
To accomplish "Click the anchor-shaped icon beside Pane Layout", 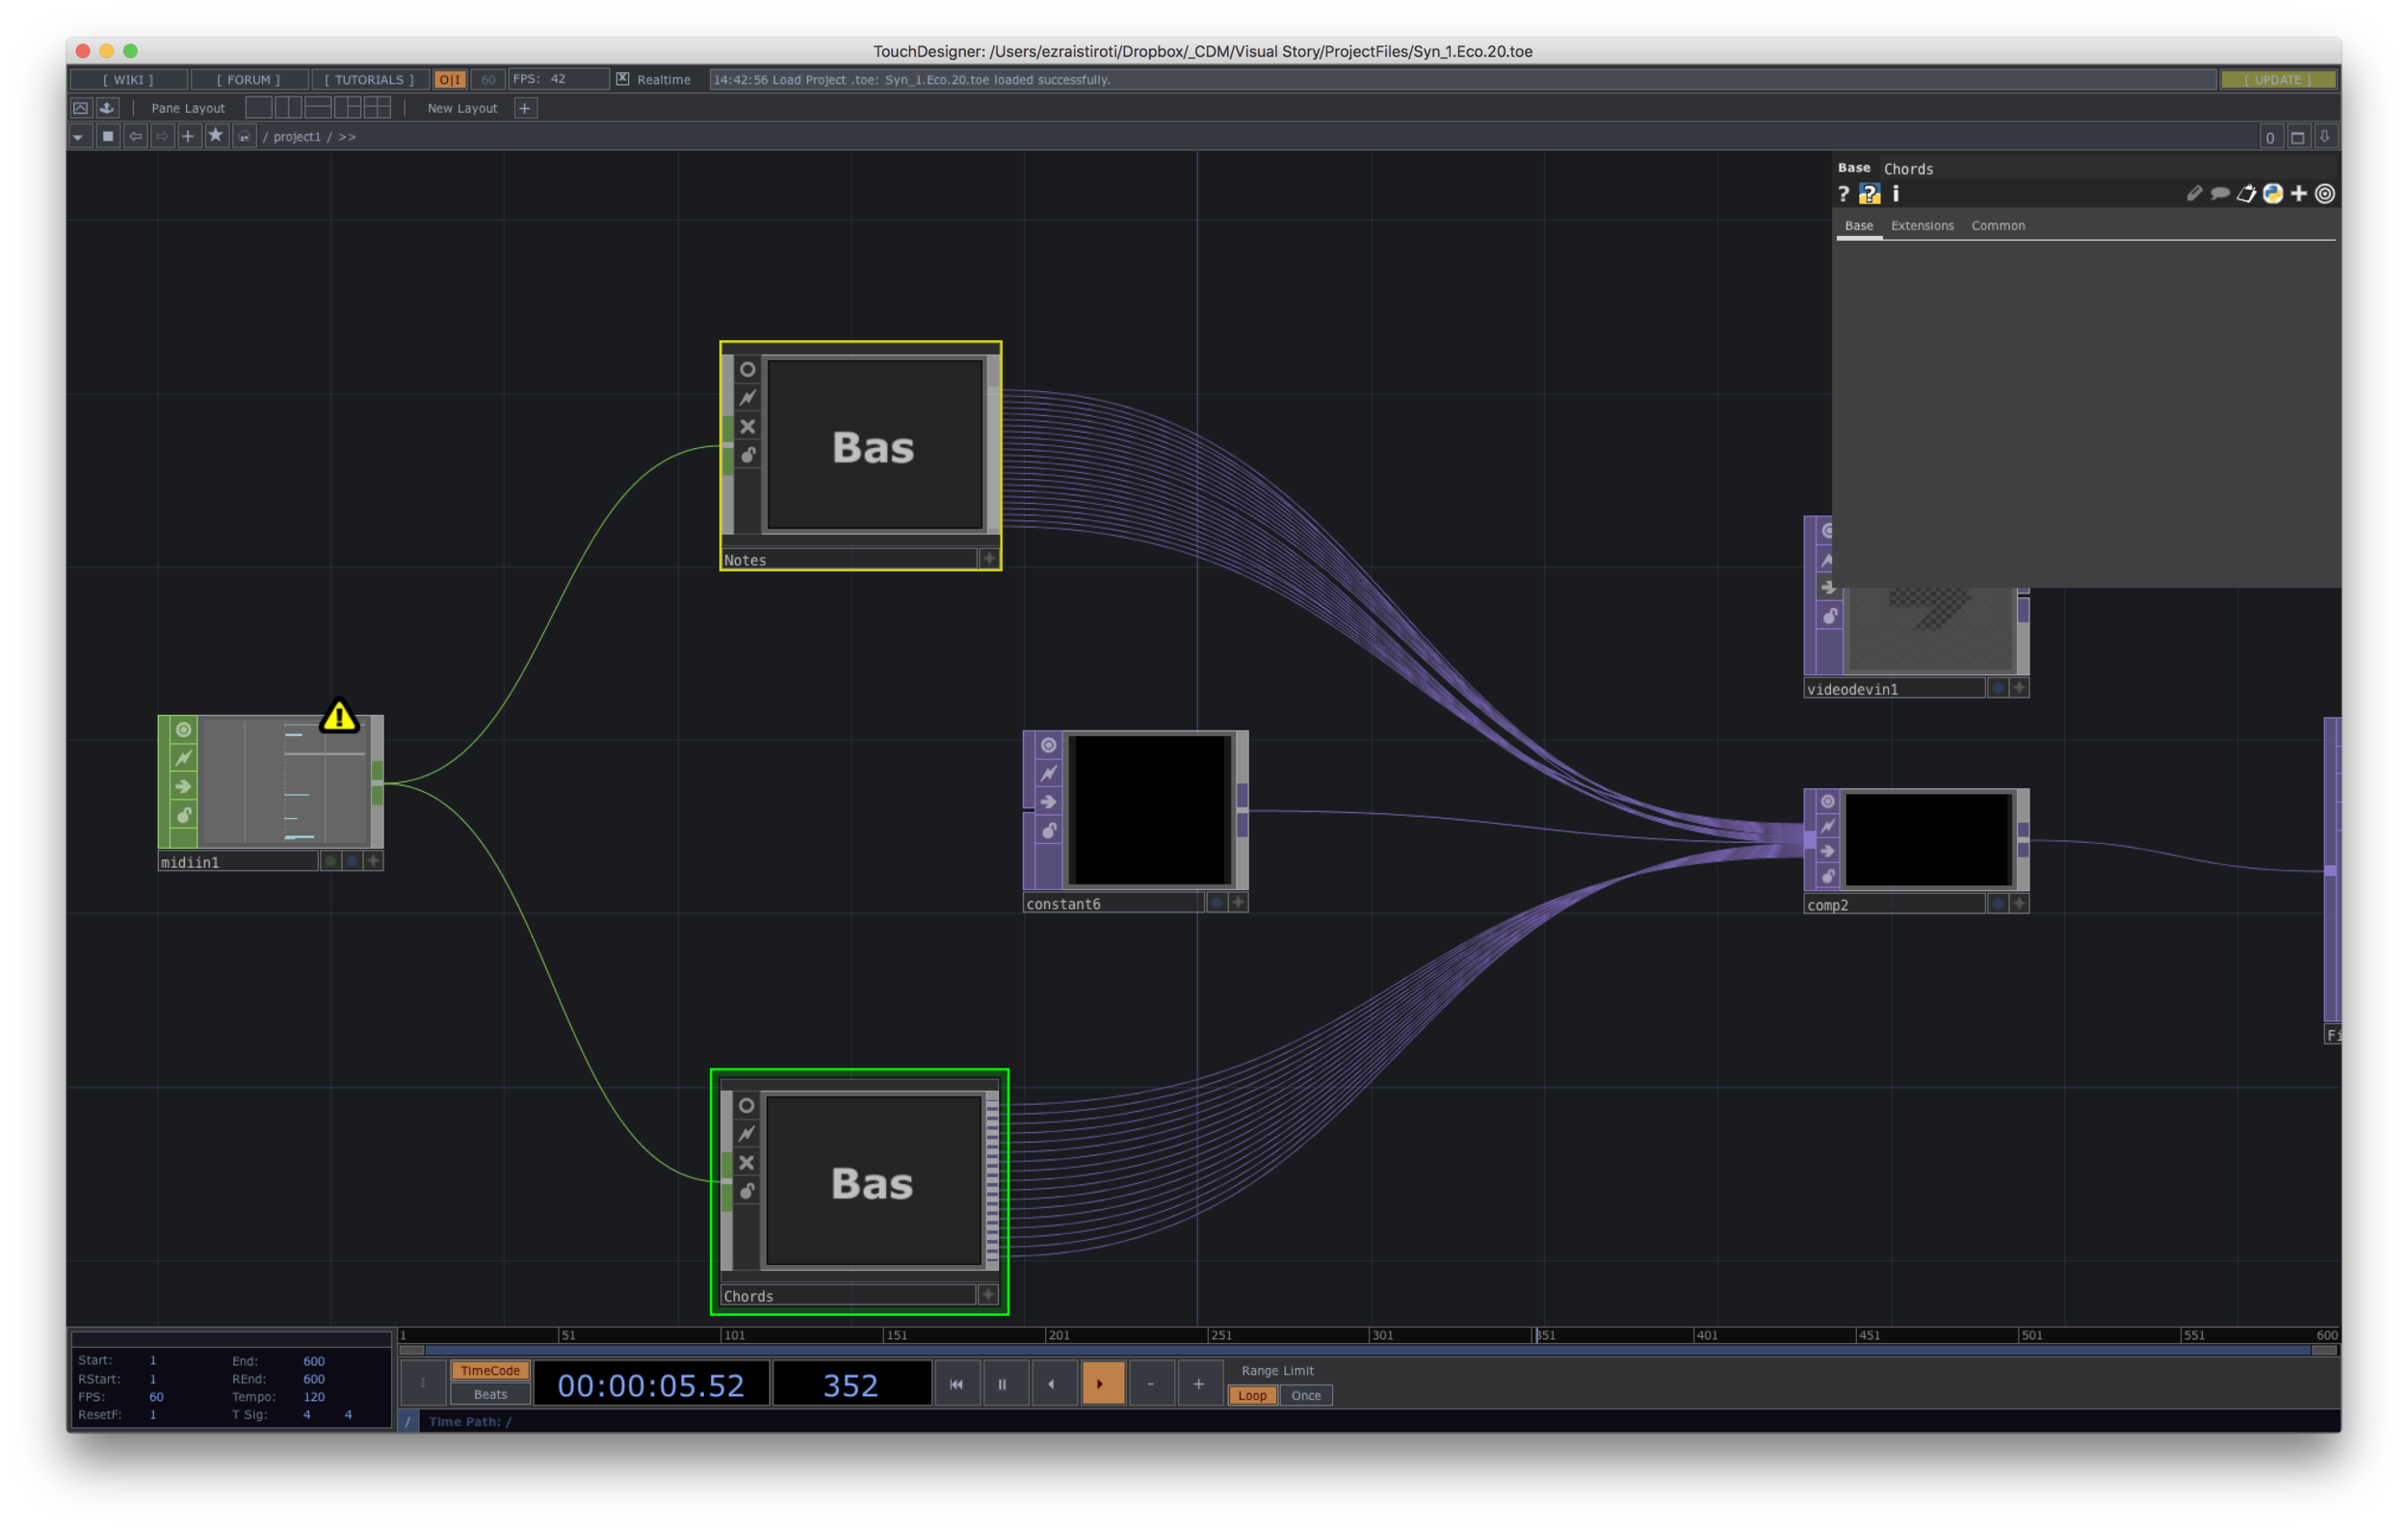I will pos(107,108).
